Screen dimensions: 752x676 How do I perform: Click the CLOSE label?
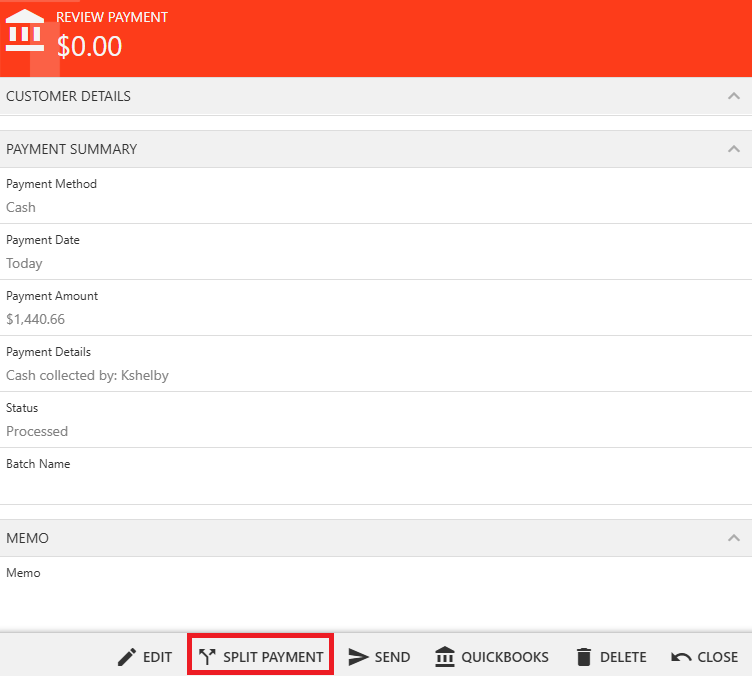click(717, 657)
